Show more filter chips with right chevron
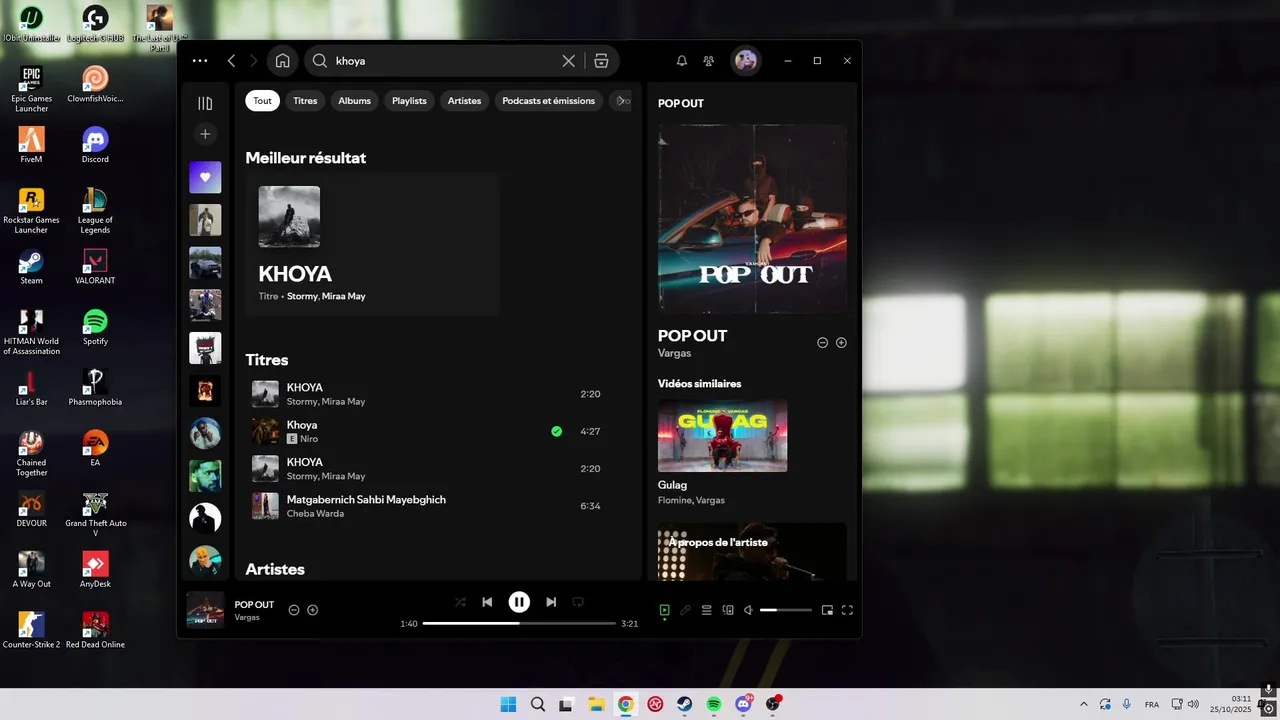Screen dimensions: 1280x720 tap(621, 101)
